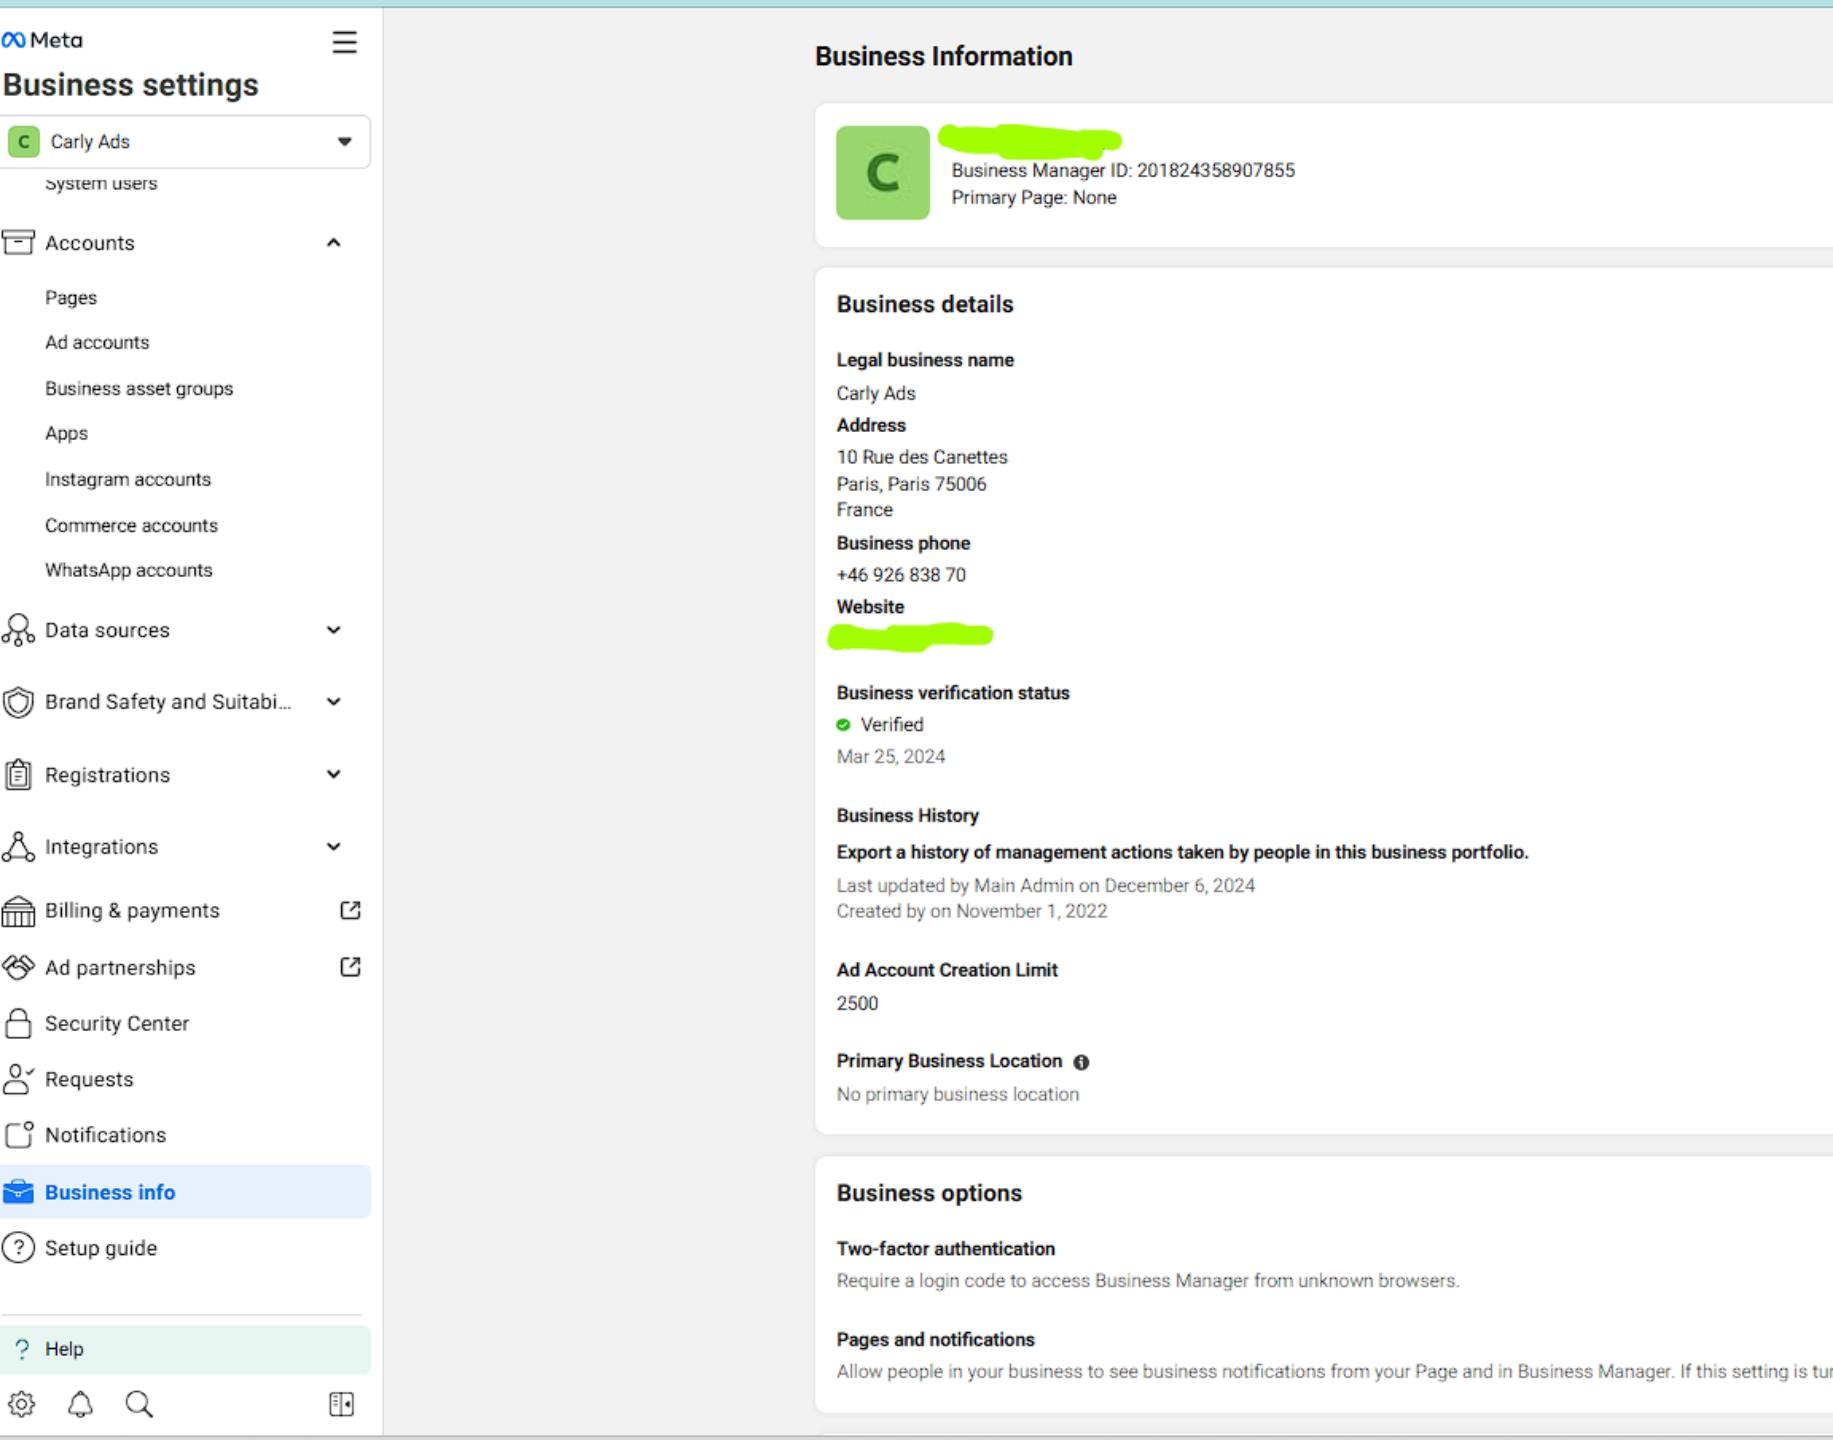Click the Business Manager ID text
The width and height of the screenshot is (1833, 1440).
(x=1123, y=171)
